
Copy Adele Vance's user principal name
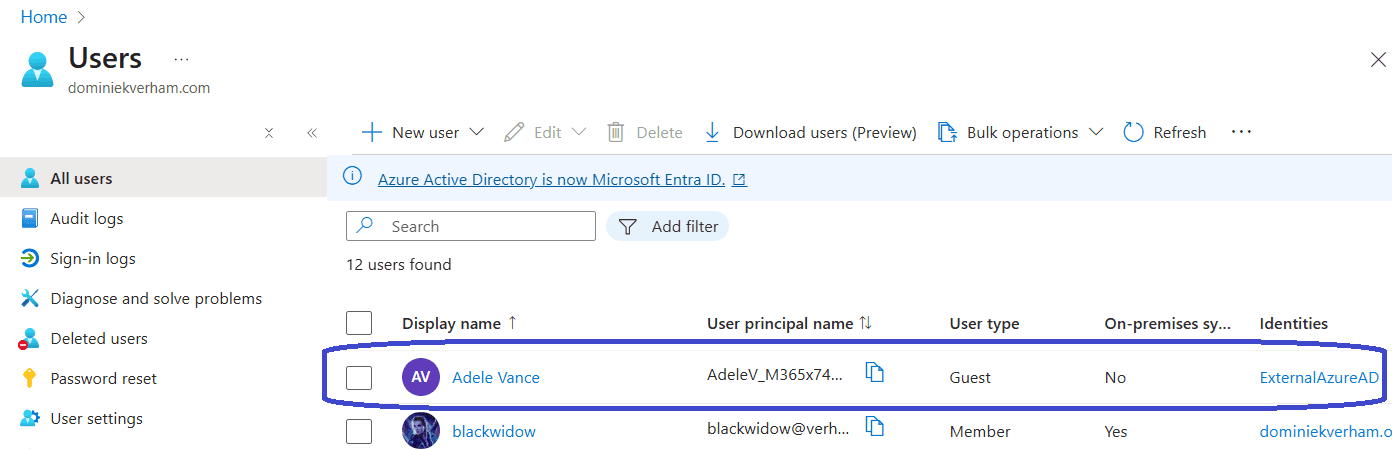point(875,373)
